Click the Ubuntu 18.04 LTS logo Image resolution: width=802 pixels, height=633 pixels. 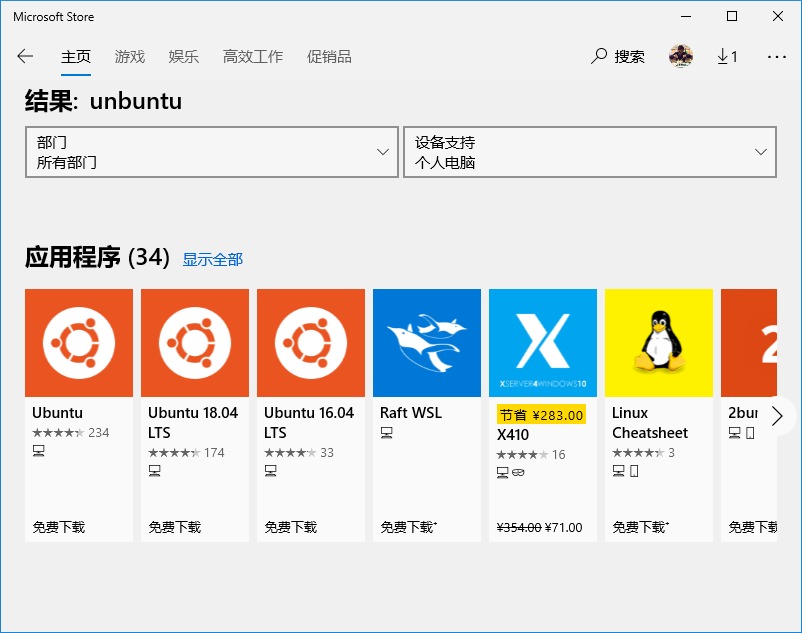click(195, 343)
